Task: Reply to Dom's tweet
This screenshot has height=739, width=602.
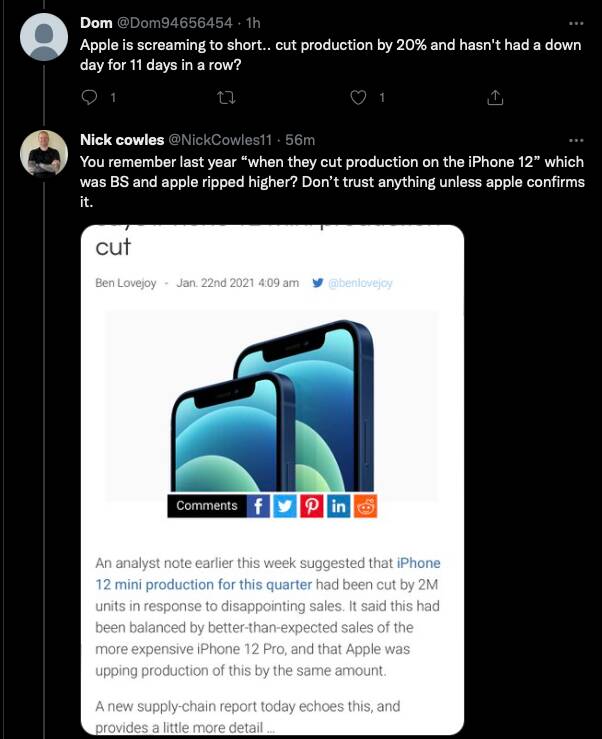Action: [x=88, y=97]
